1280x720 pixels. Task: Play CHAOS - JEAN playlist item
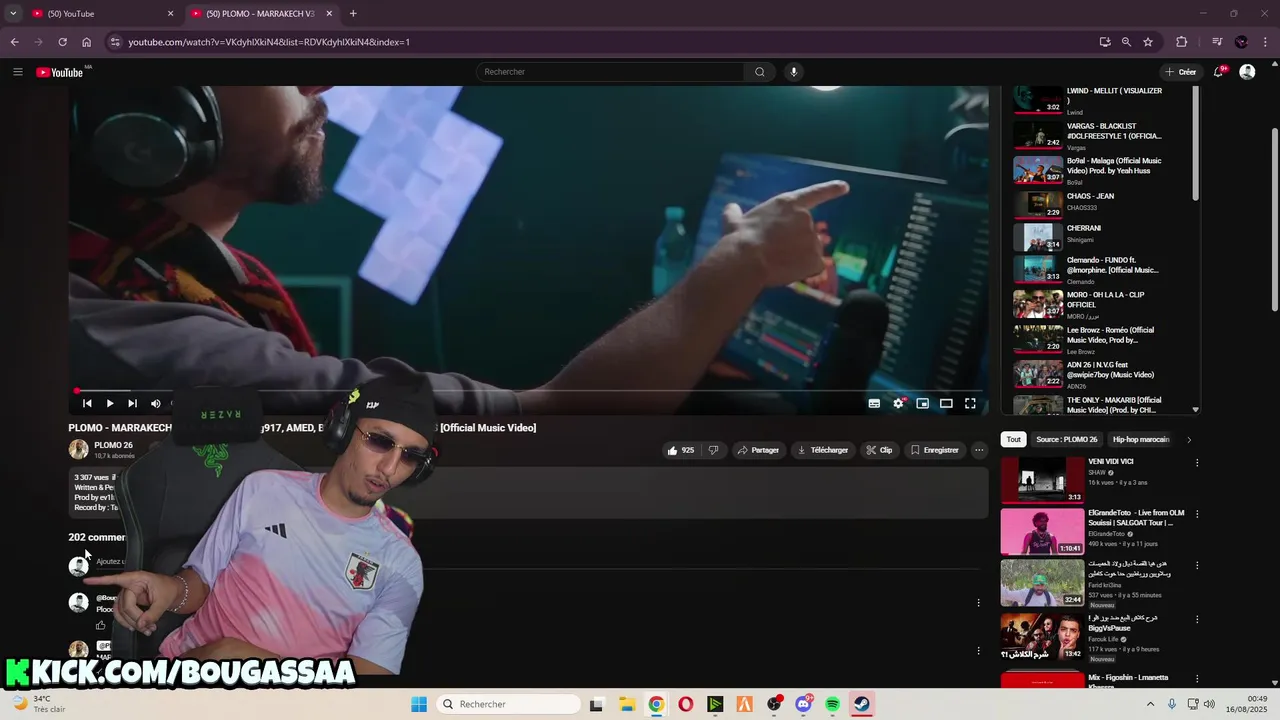[1090, 196]
